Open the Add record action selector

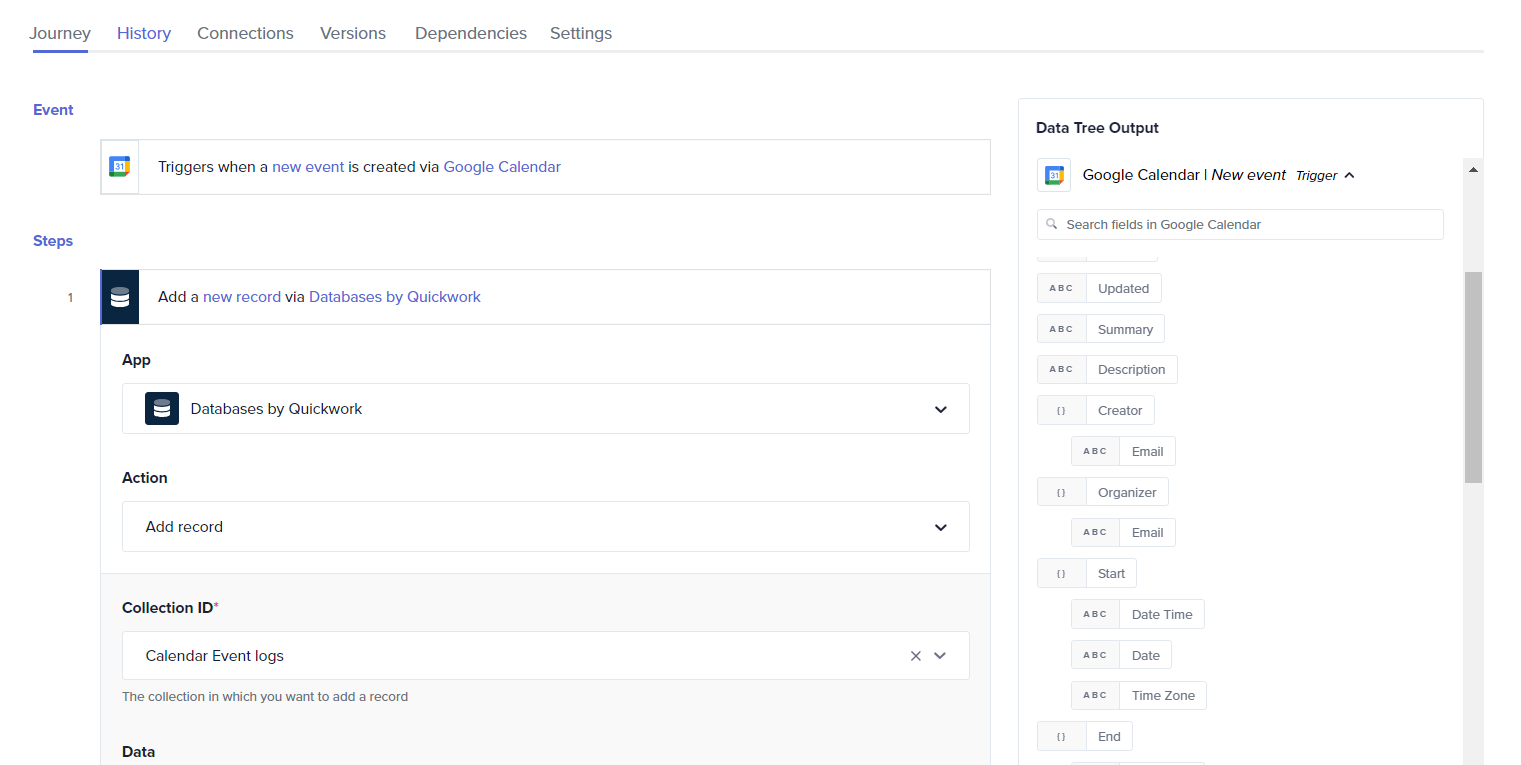545,526
